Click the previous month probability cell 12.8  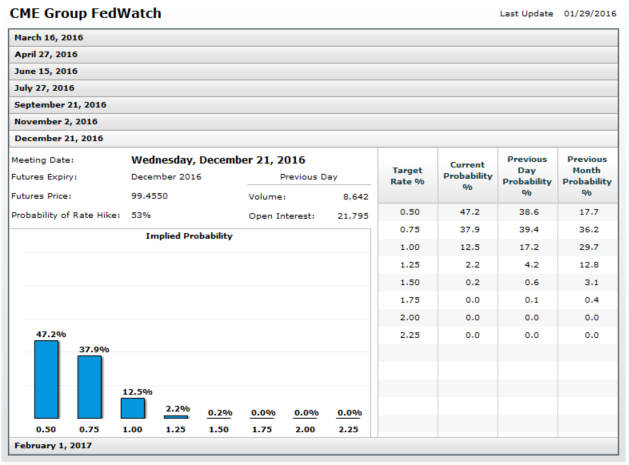coord(589,265)
